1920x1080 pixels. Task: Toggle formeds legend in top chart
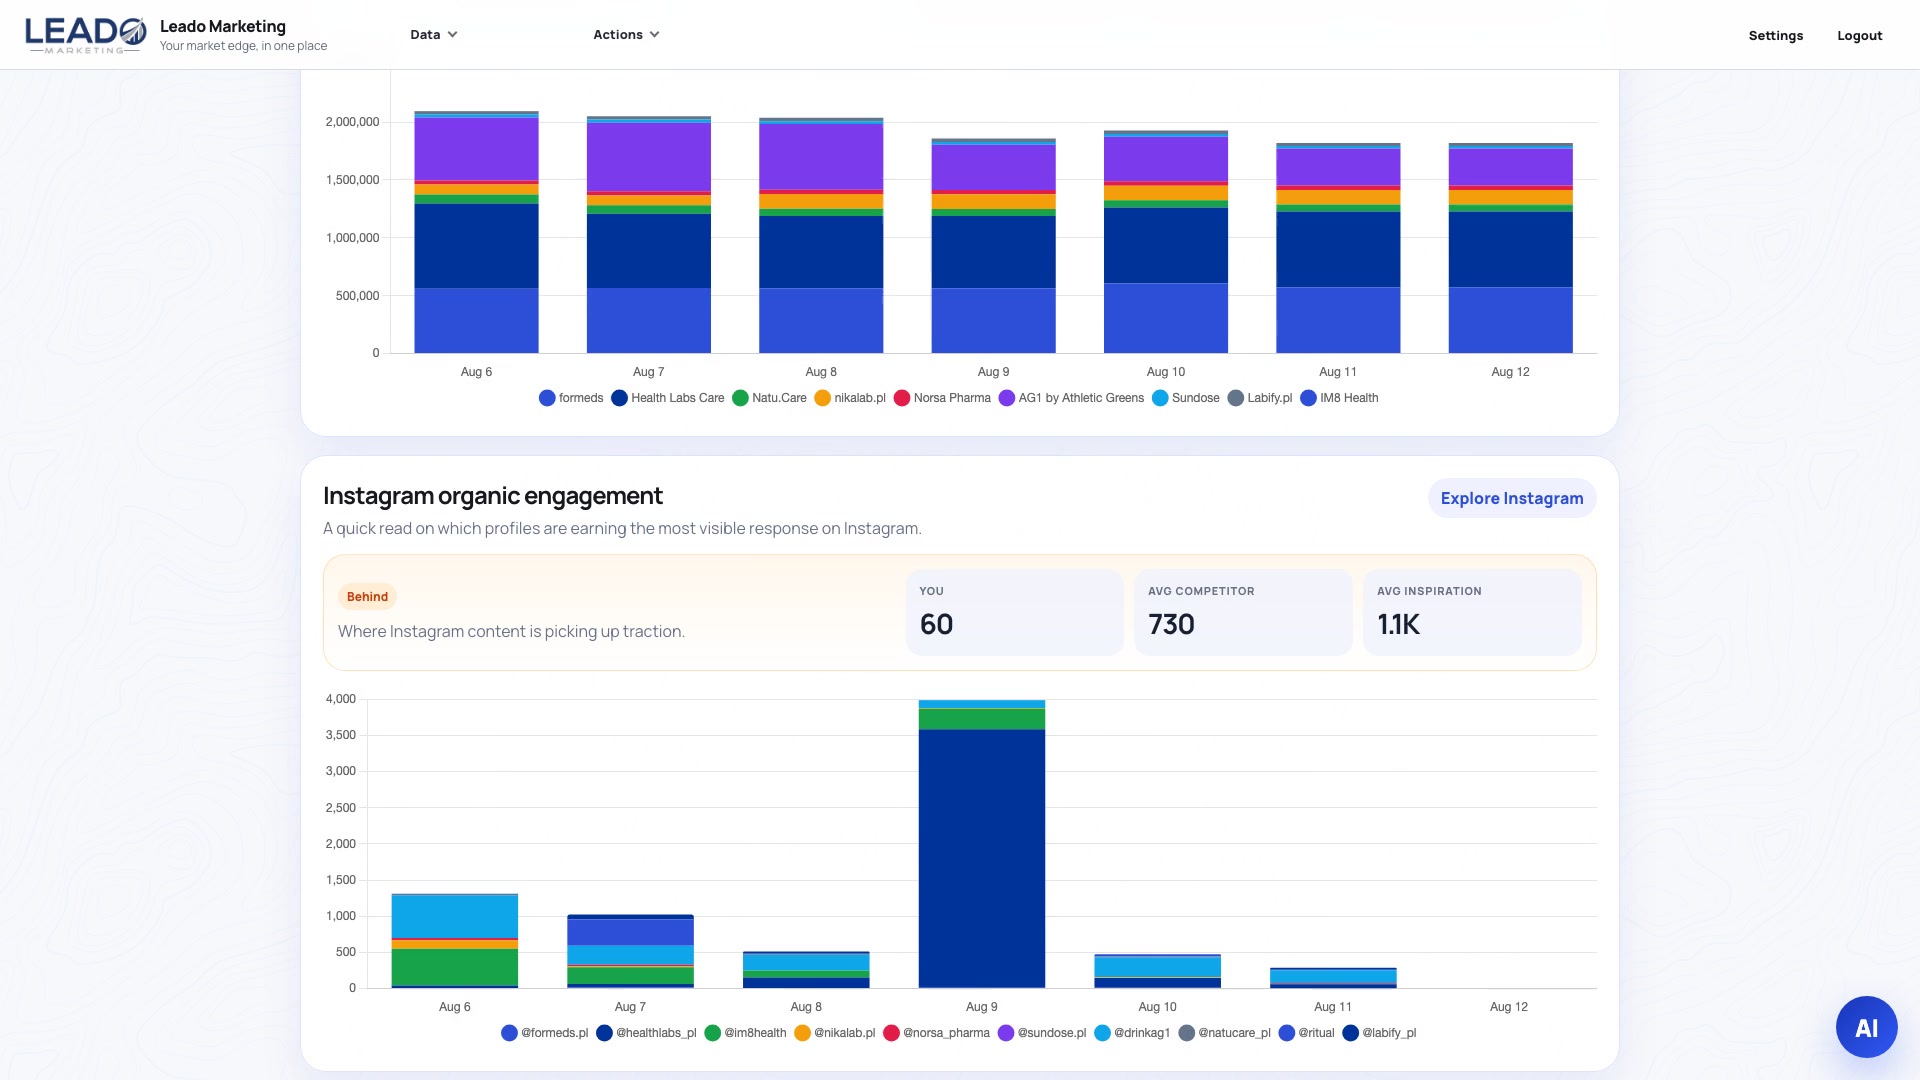[571, 398]
